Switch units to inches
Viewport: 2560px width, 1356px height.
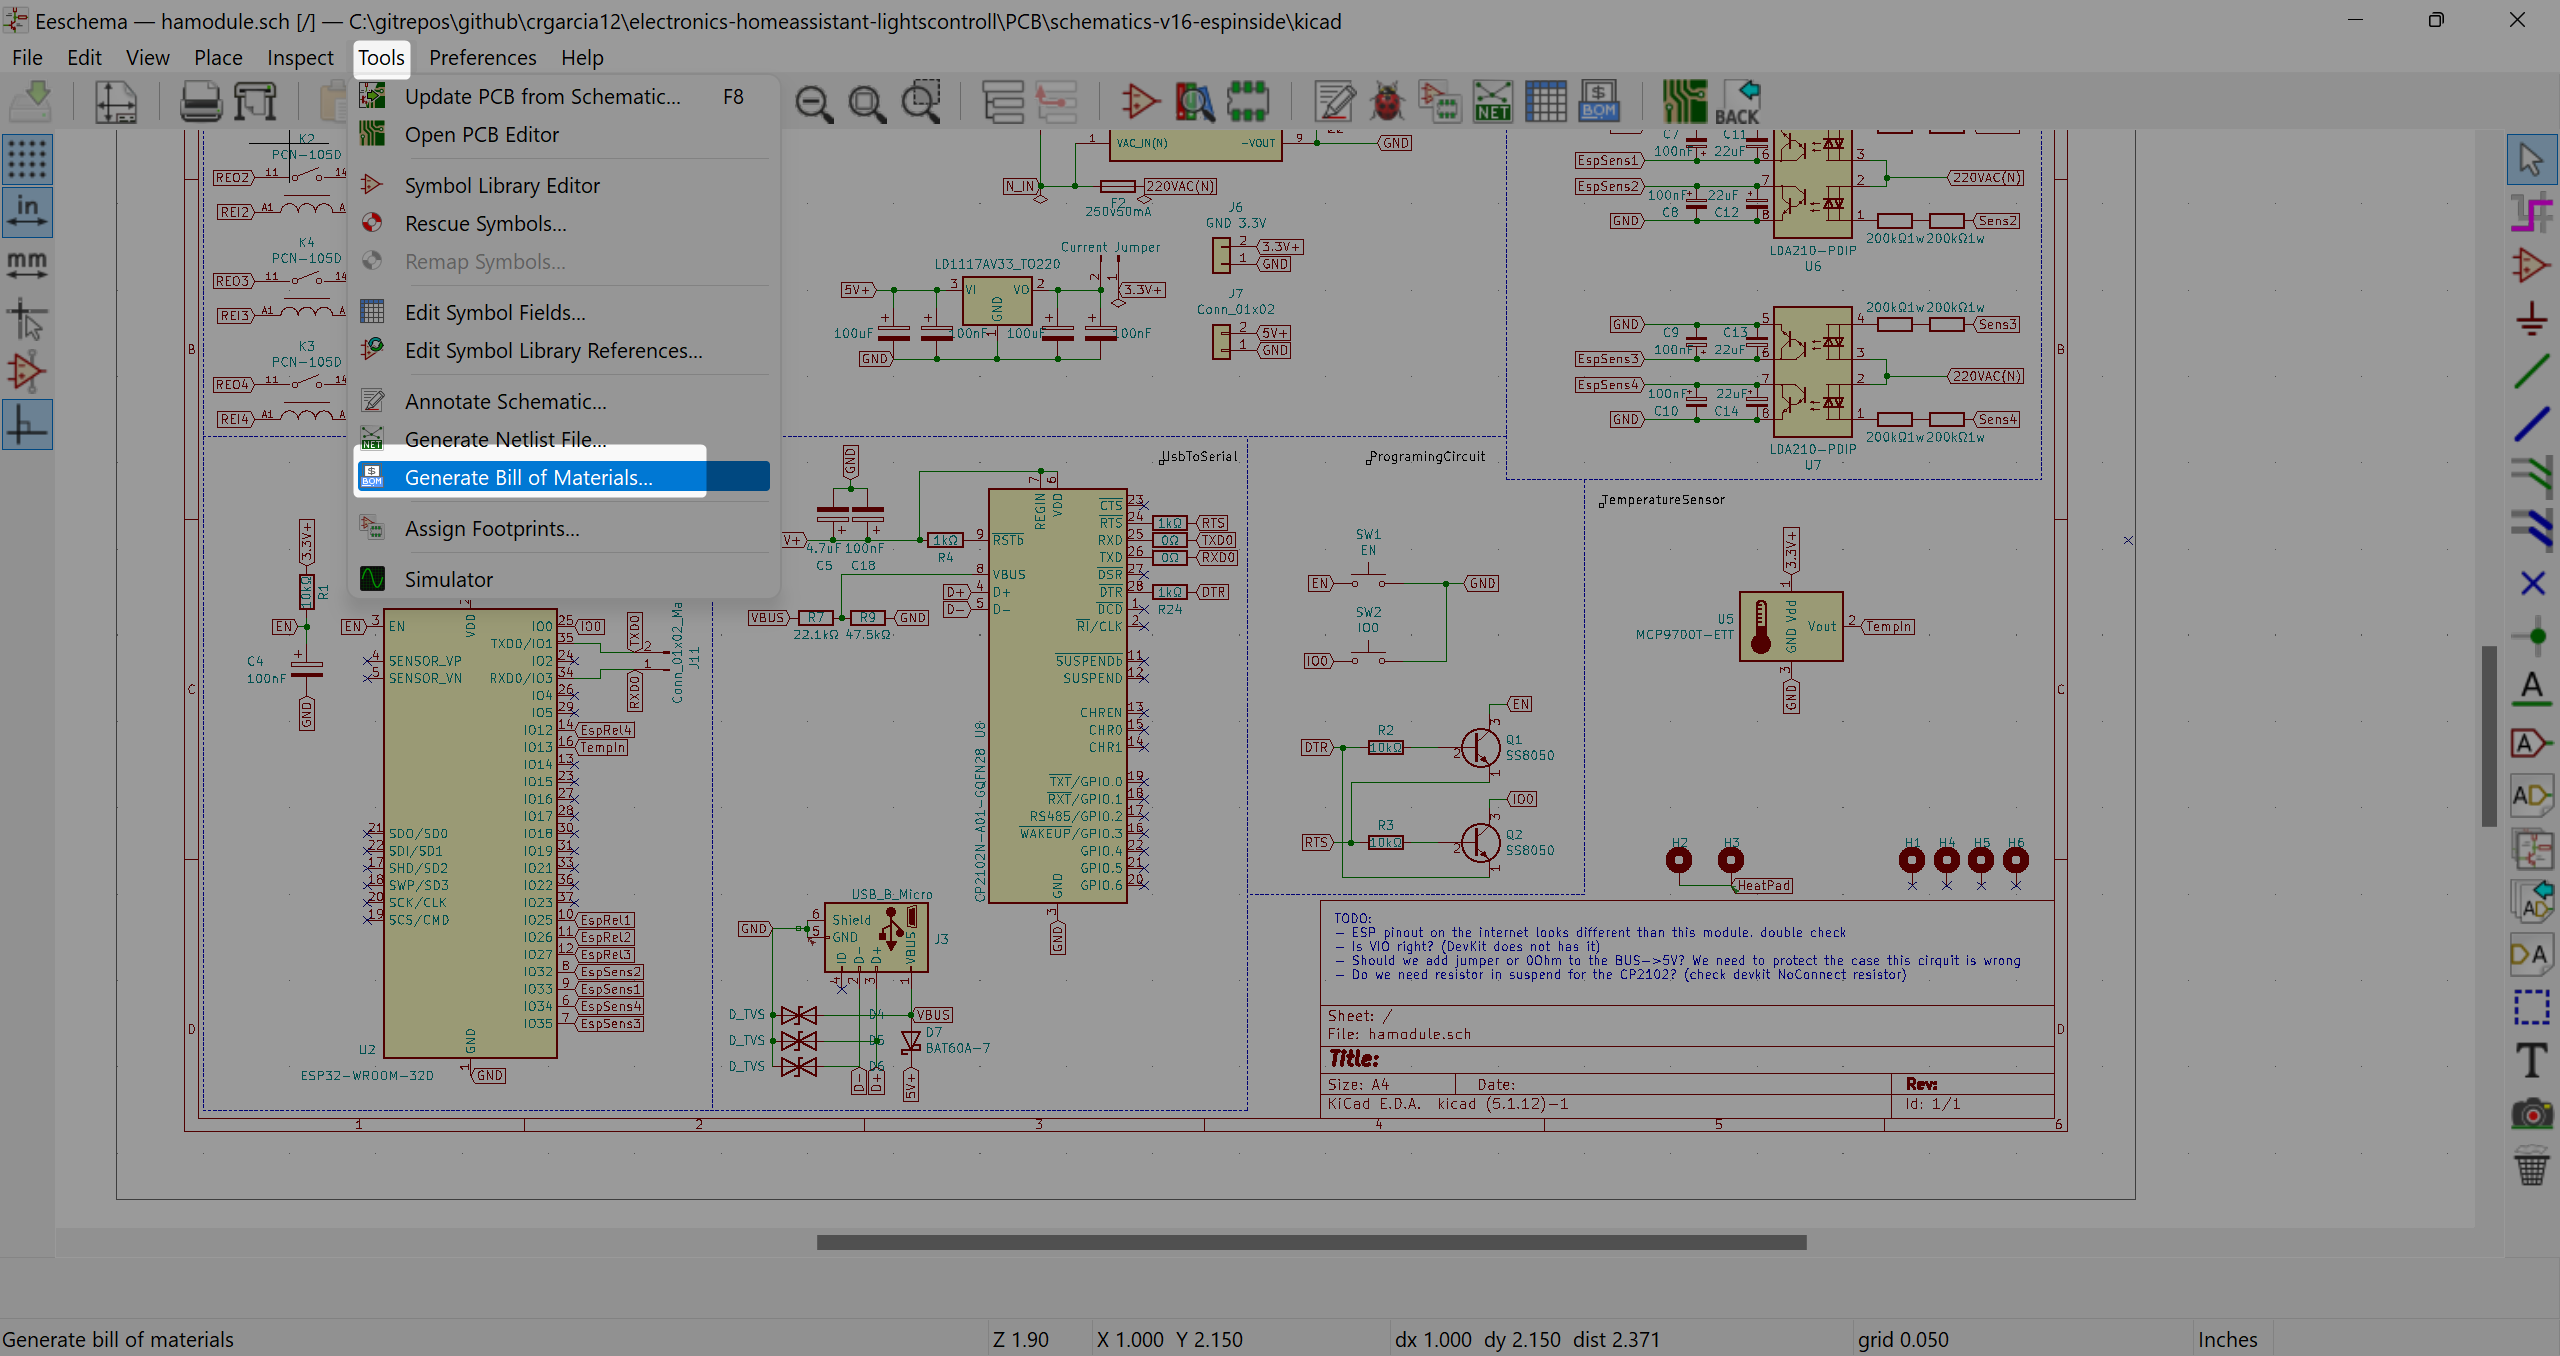[x=27, y=212]
